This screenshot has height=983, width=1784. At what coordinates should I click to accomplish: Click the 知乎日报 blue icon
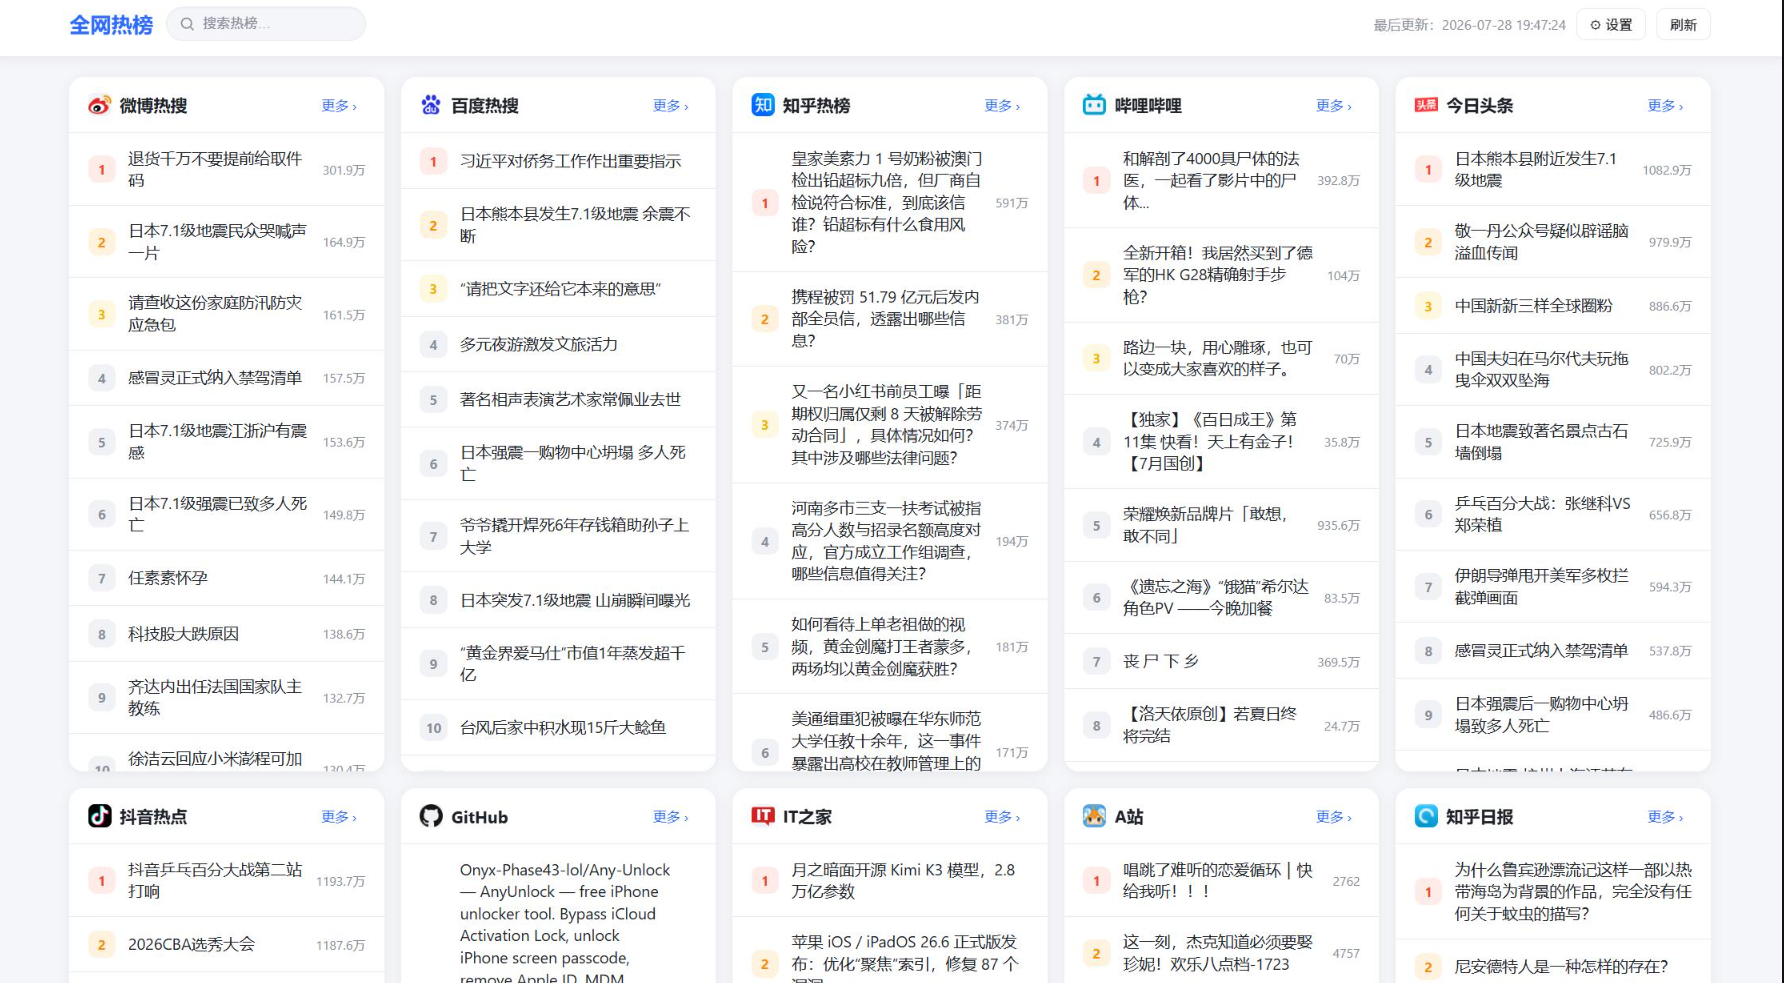1426,816
